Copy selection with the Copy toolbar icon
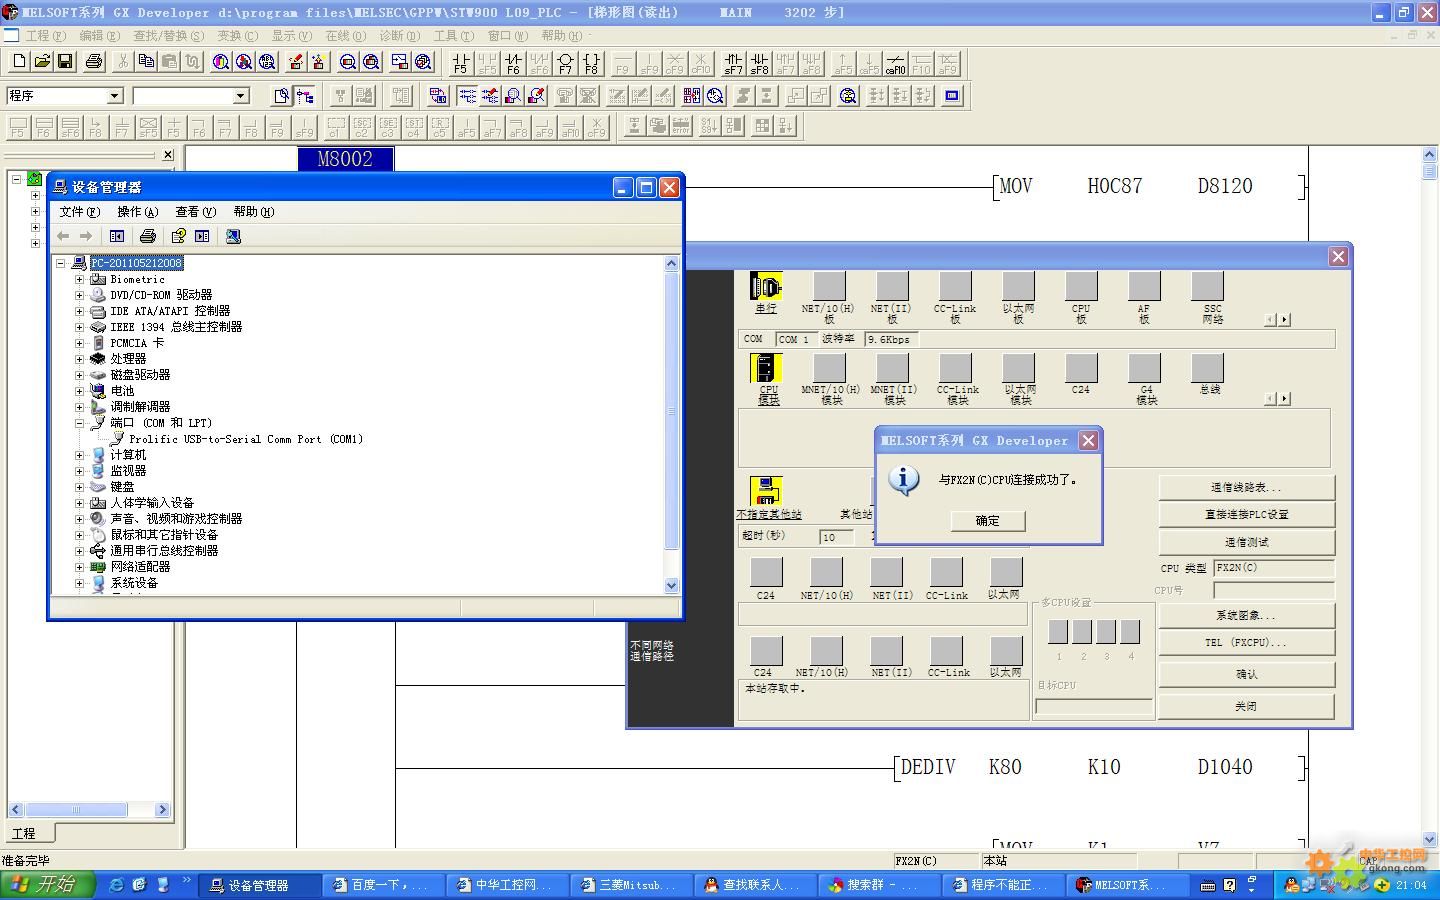The width and height of the screenshot is (1440, 900). tap(146, 62)
